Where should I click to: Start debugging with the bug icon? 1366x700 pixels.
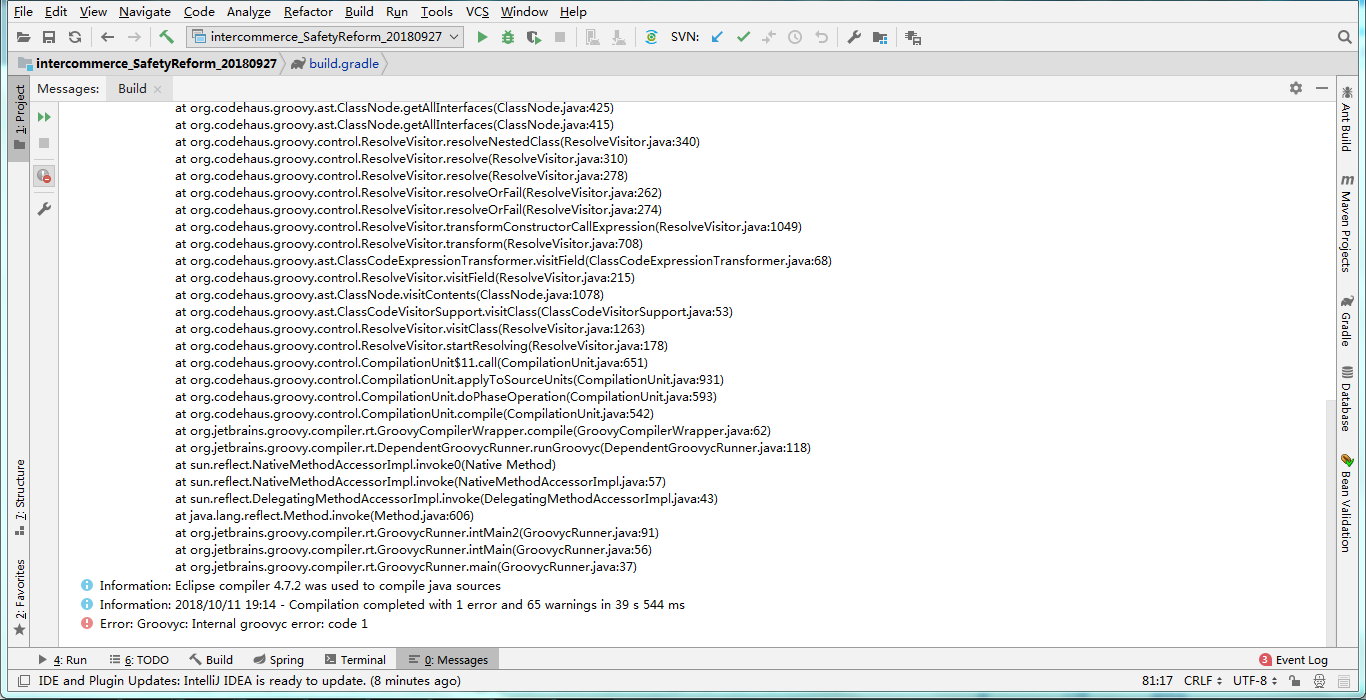[x=508, y=37]
